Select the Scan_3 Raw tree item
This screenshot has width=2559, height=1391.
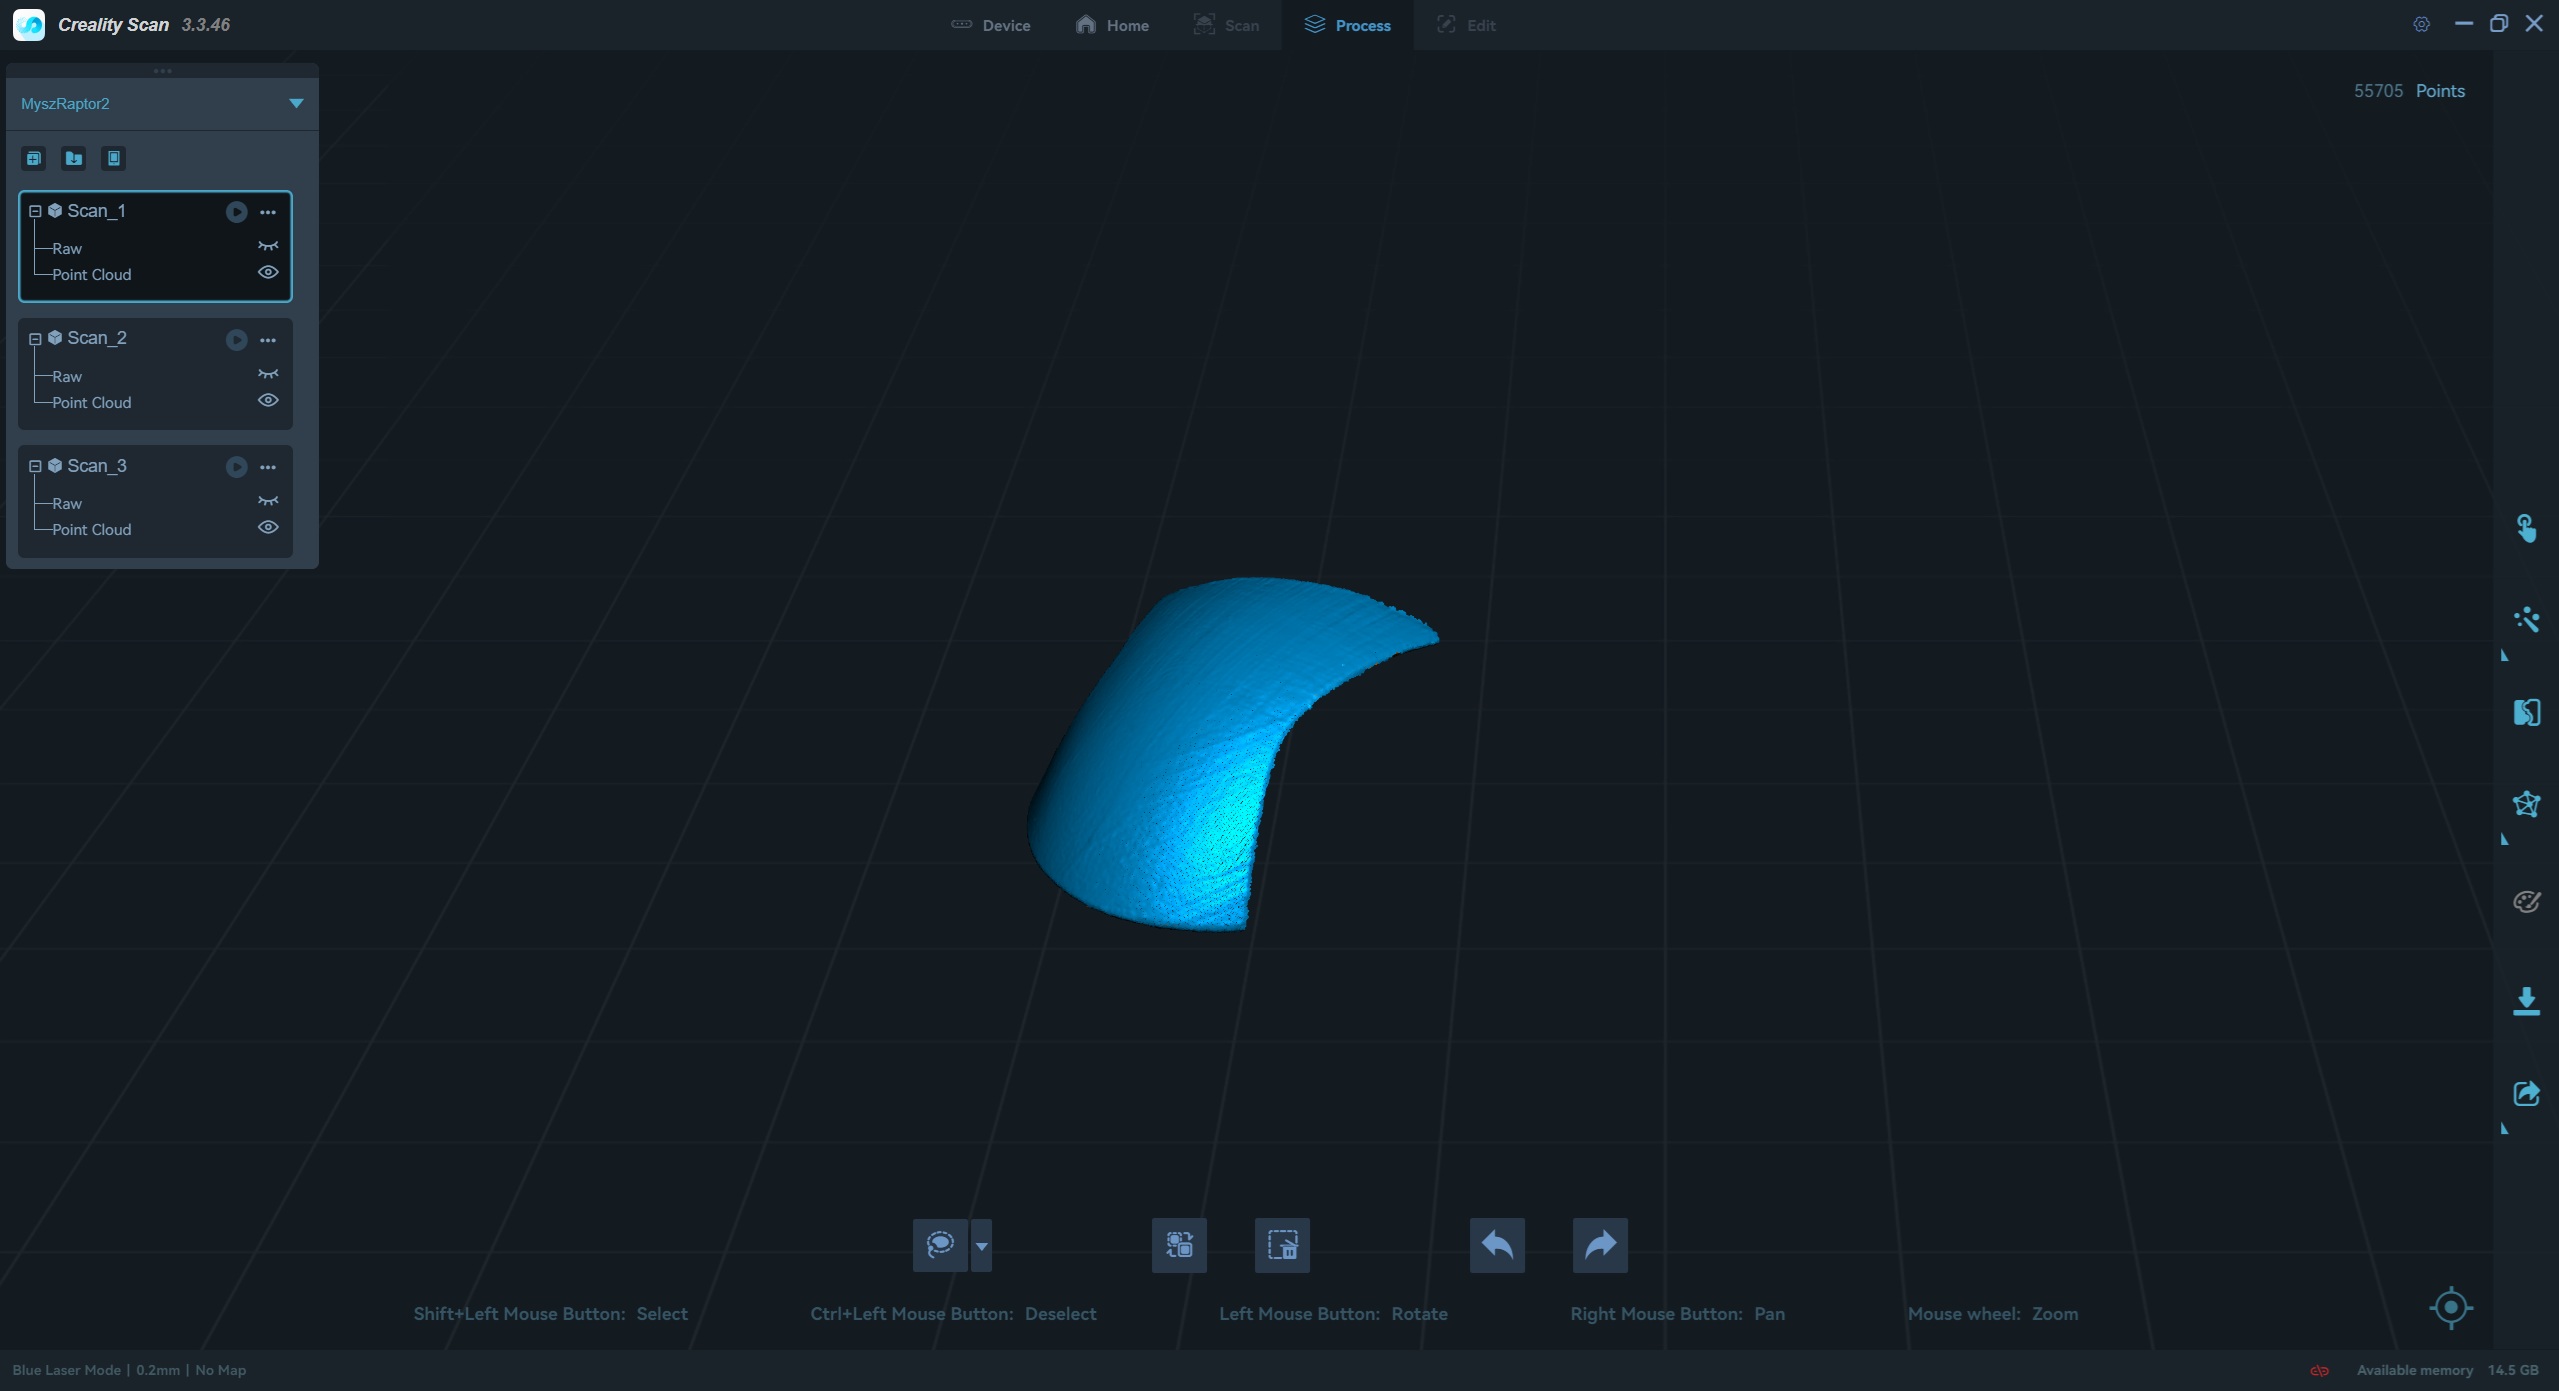(x=67, y=504)
